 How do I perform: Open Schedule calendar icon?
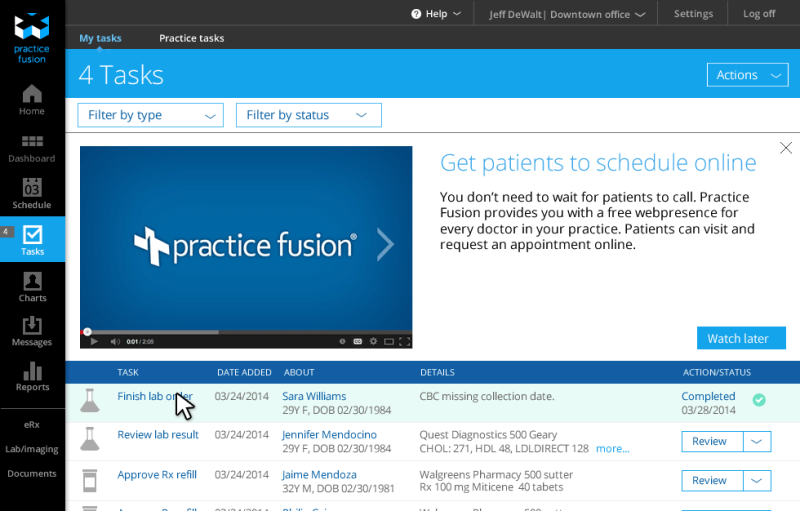(x=32, y=188)
